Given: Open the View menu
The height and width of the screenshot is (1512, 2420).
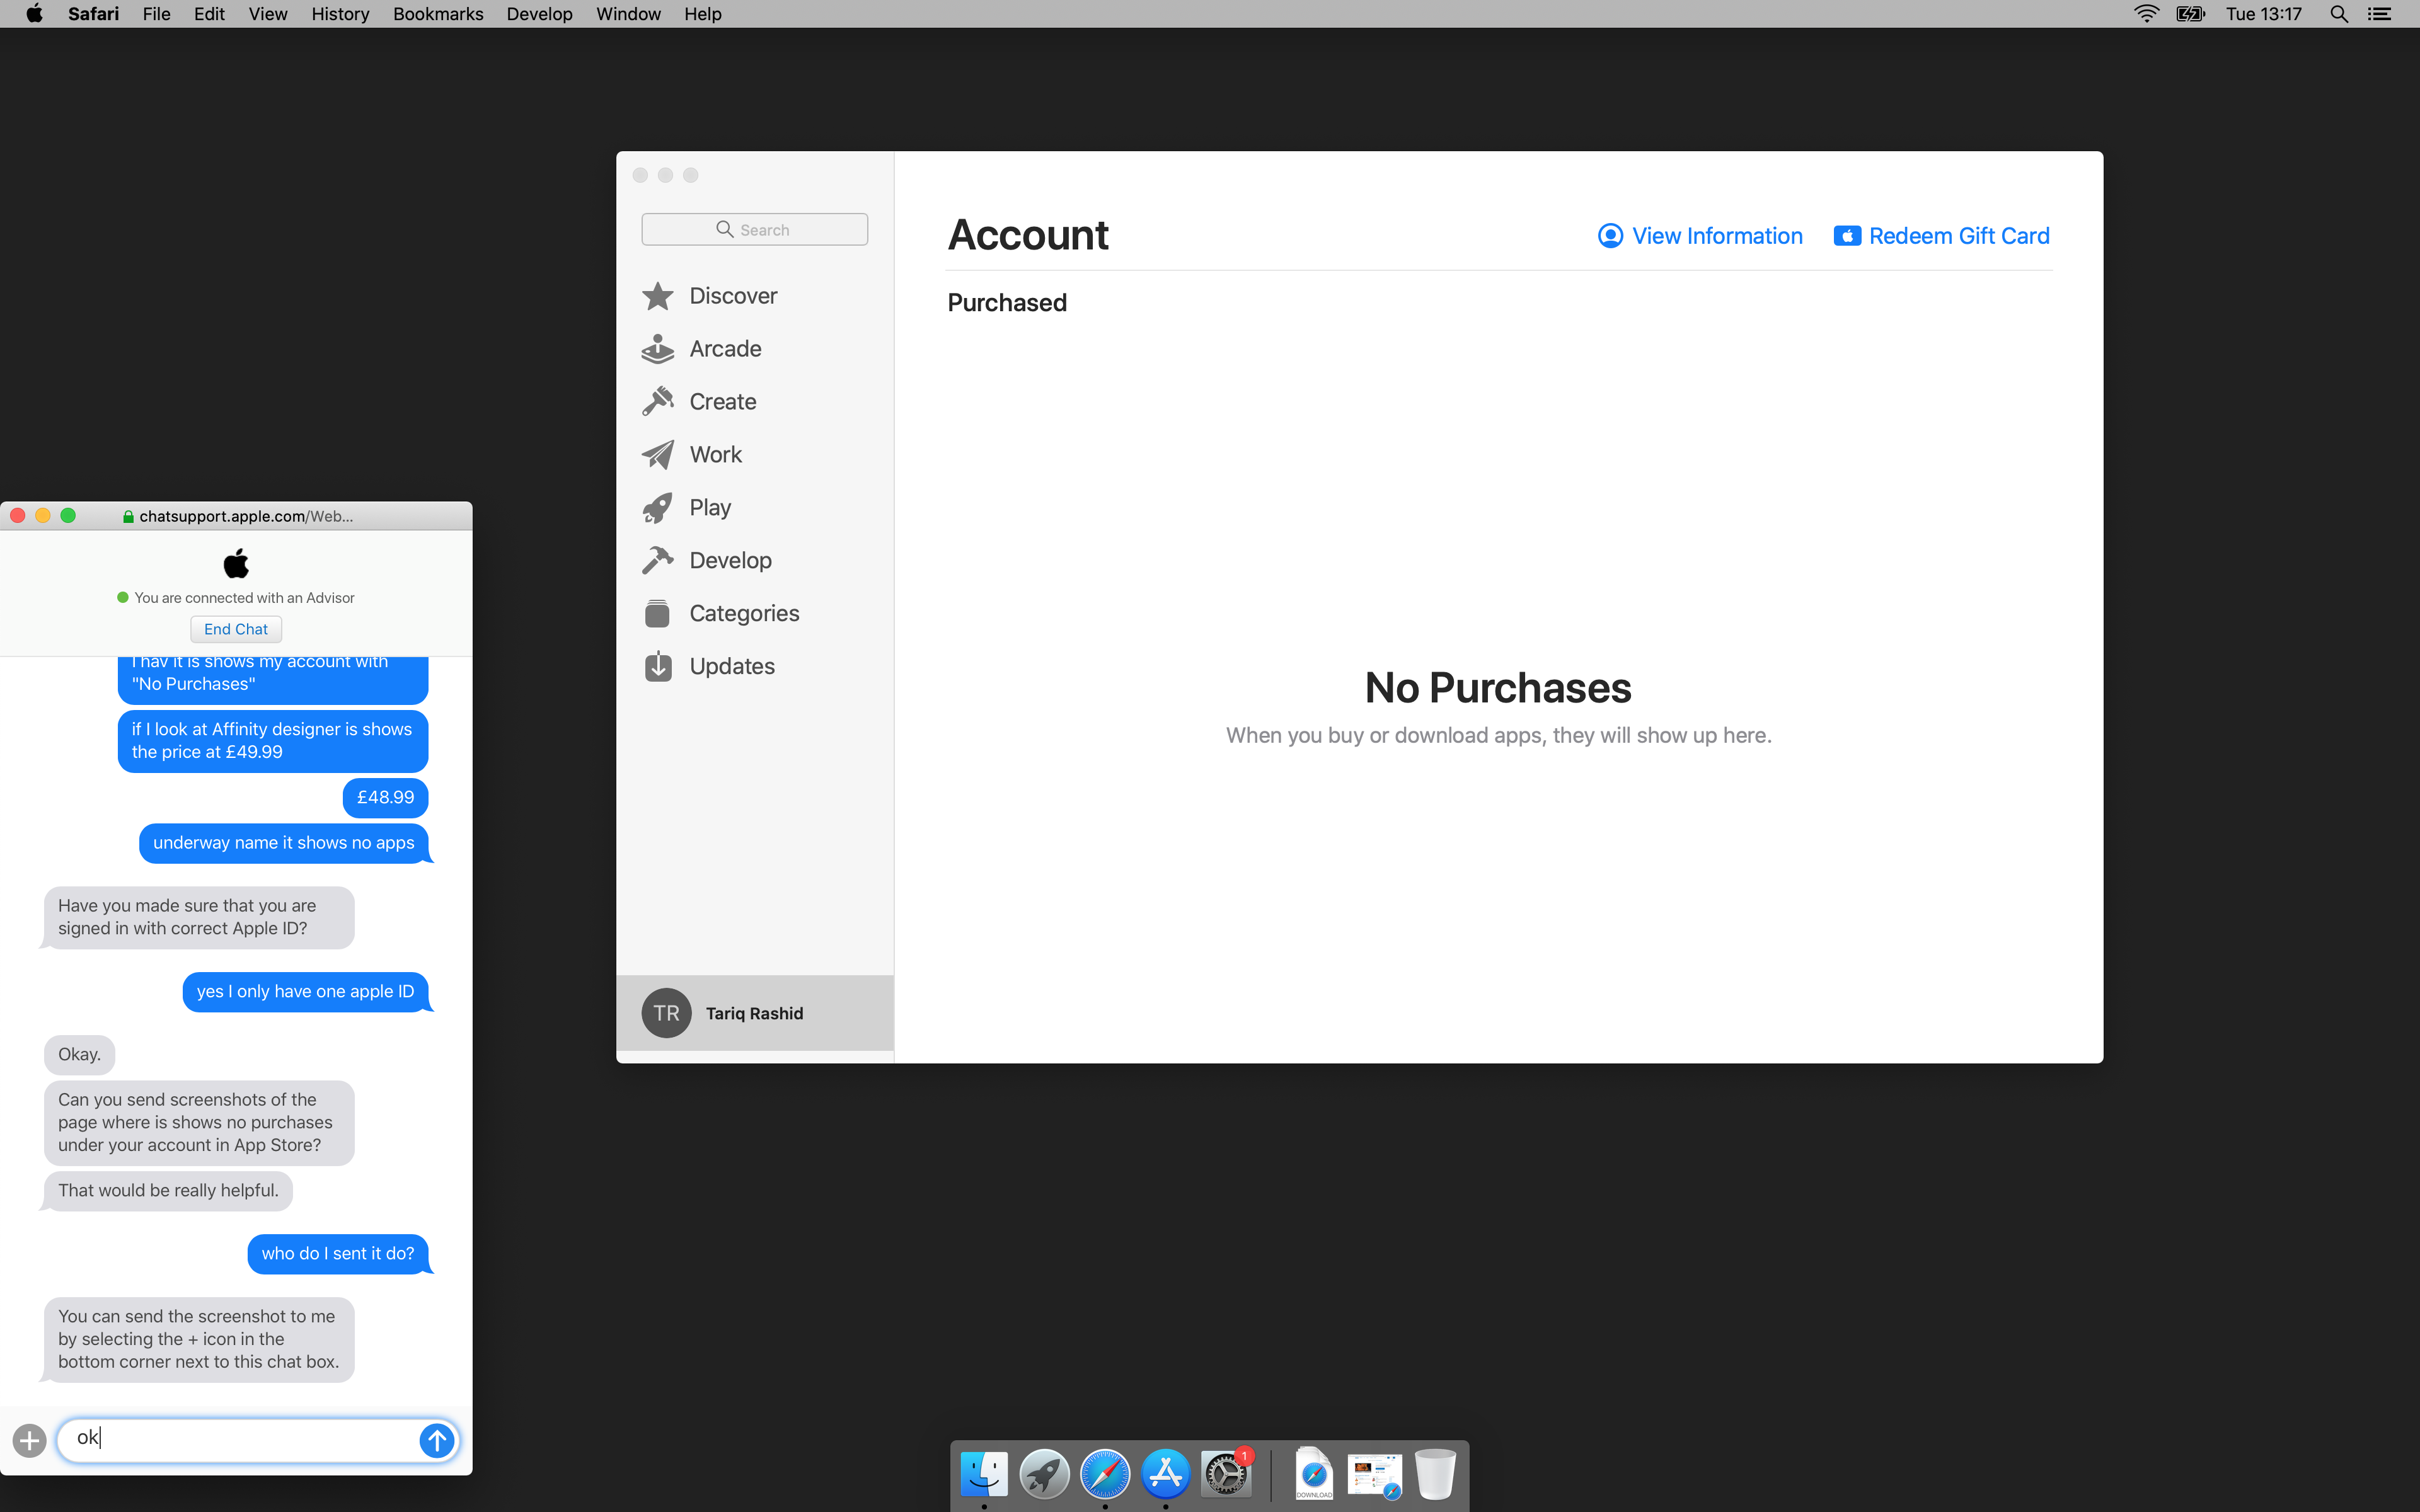Looking at the screenshot, I should (x=268, y=14).
